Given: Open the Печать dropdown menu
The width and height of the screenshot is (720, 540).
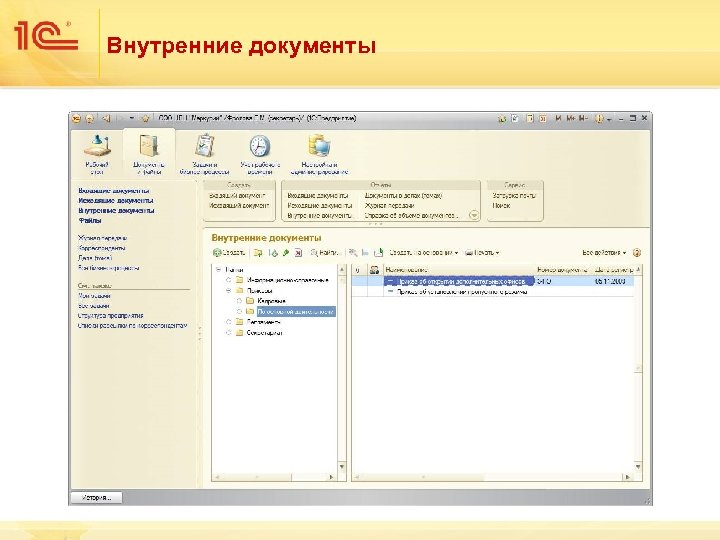Looking at the screenshot, I should [x=482, y=253].
